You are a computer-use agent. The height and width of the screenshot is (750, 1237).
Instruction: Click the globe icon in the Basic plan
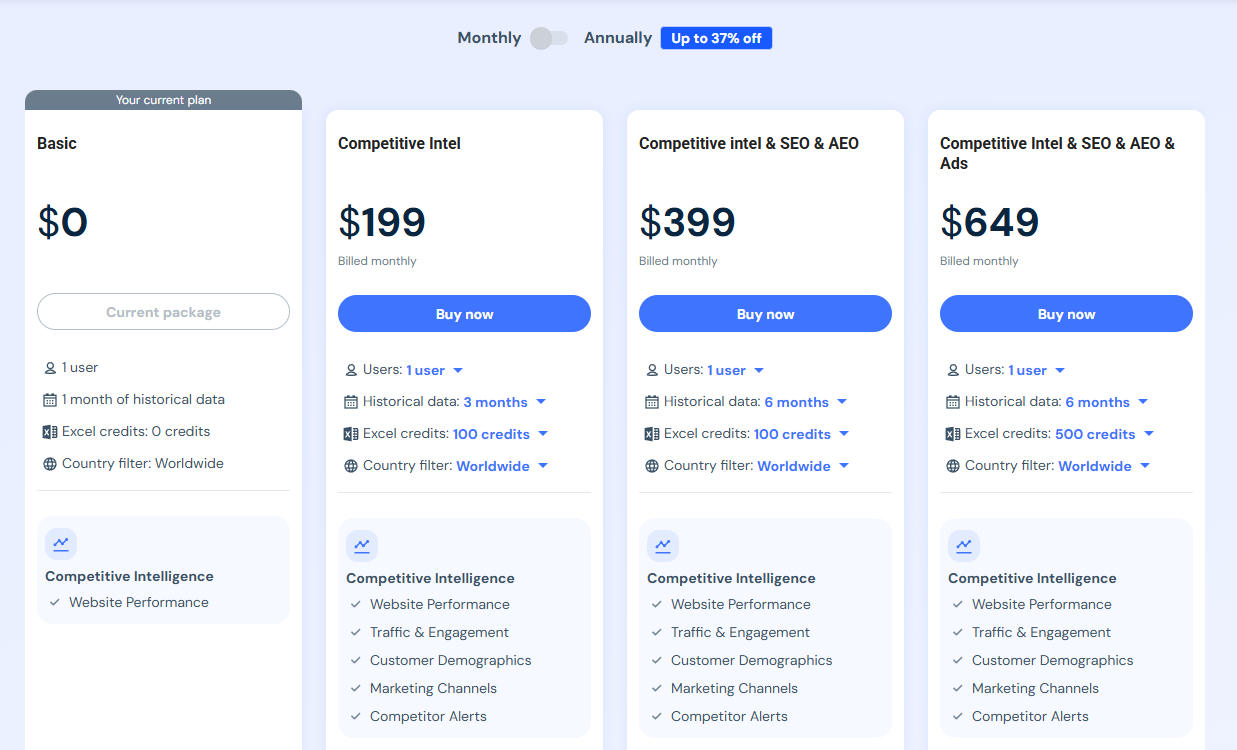click(50, 464)
